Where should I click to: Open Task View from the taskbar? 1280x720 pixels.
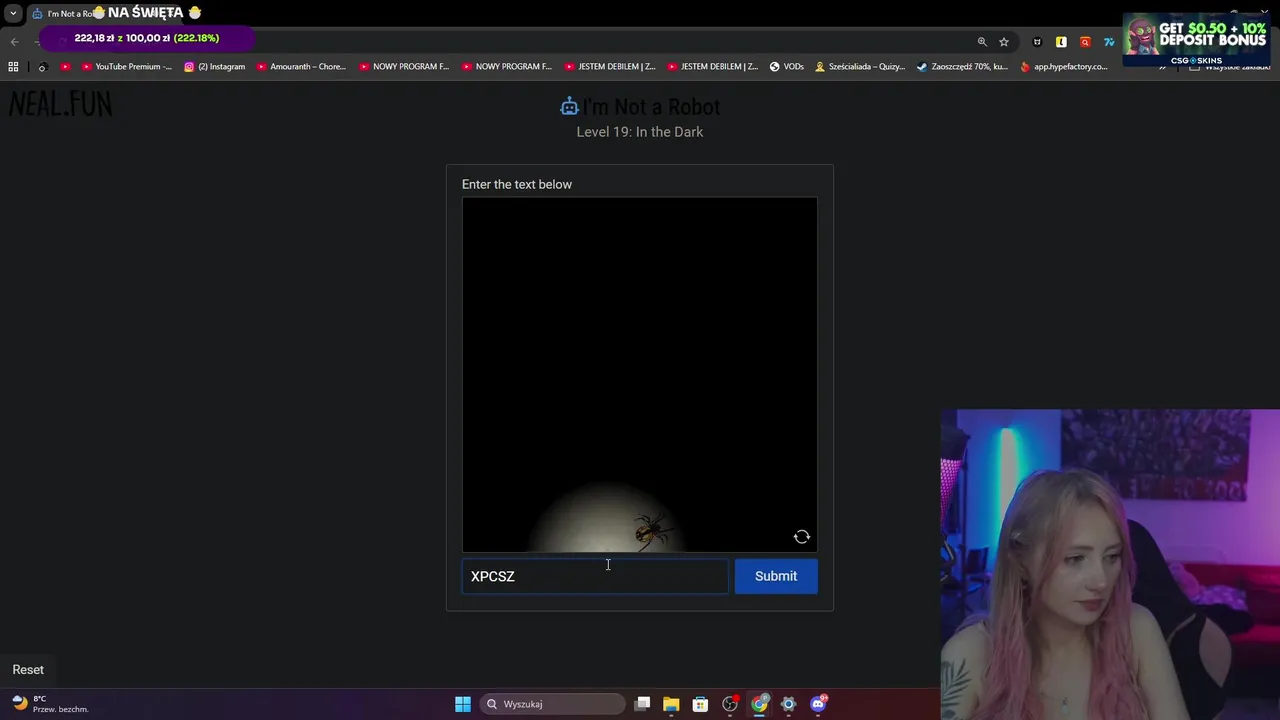tap(643, 704)
